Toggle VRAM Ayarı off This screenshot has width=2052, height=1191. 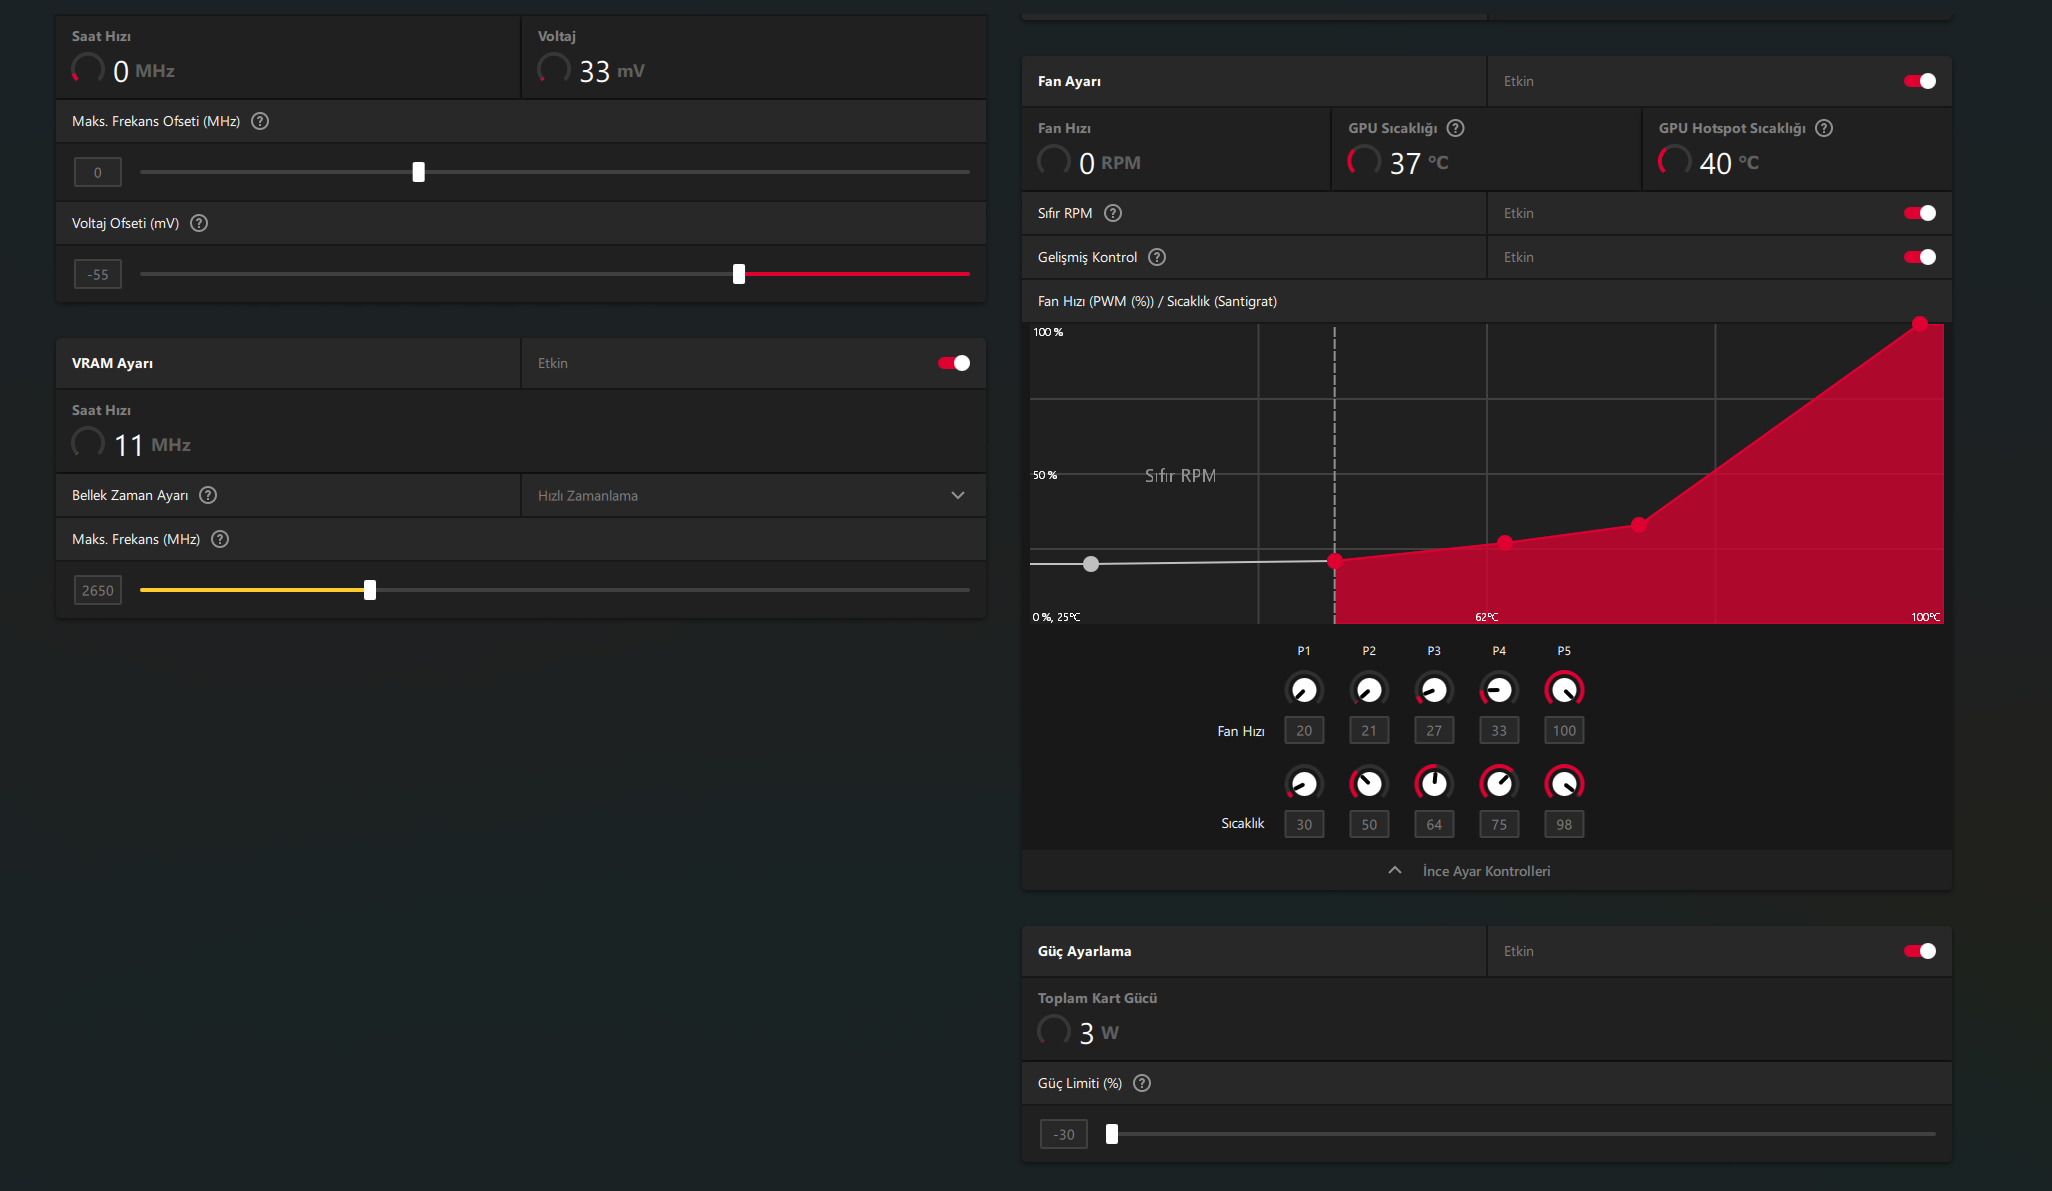(953, 363)
